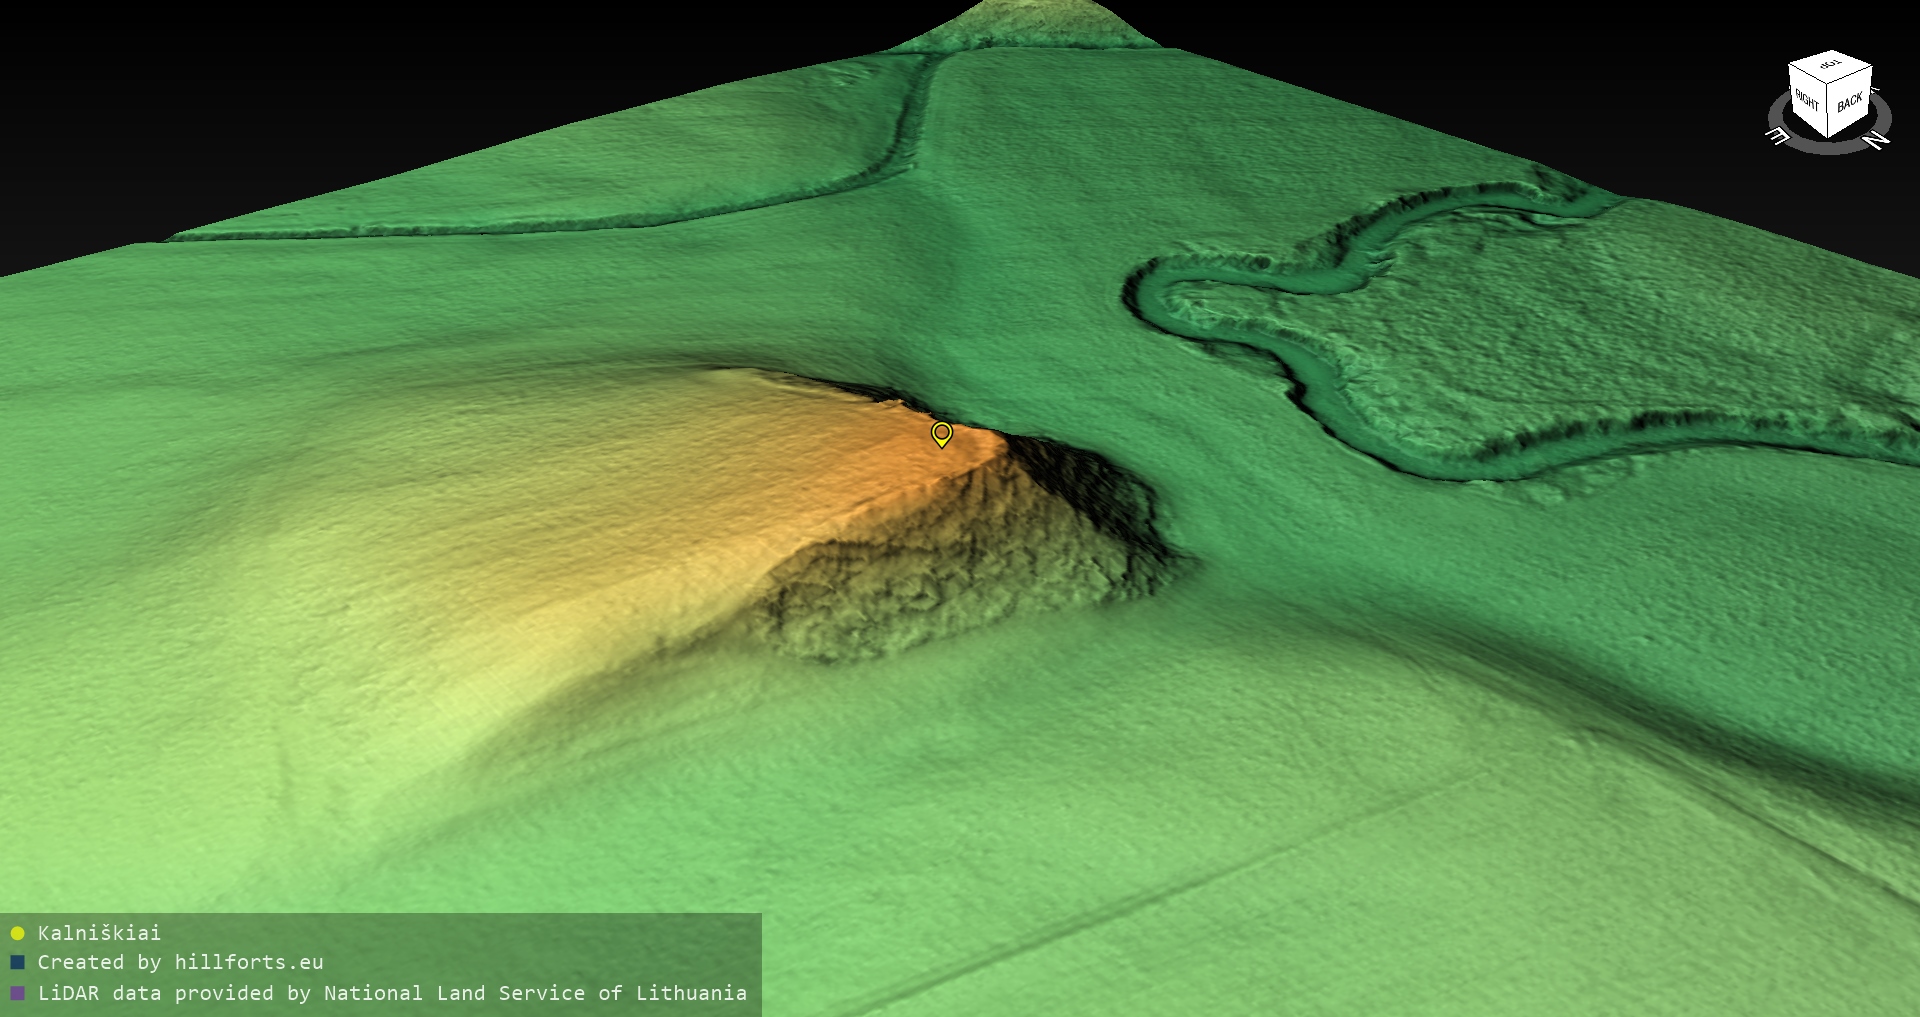Click the yellow Kalniškiai map pin marker

(x=941, y=433)
